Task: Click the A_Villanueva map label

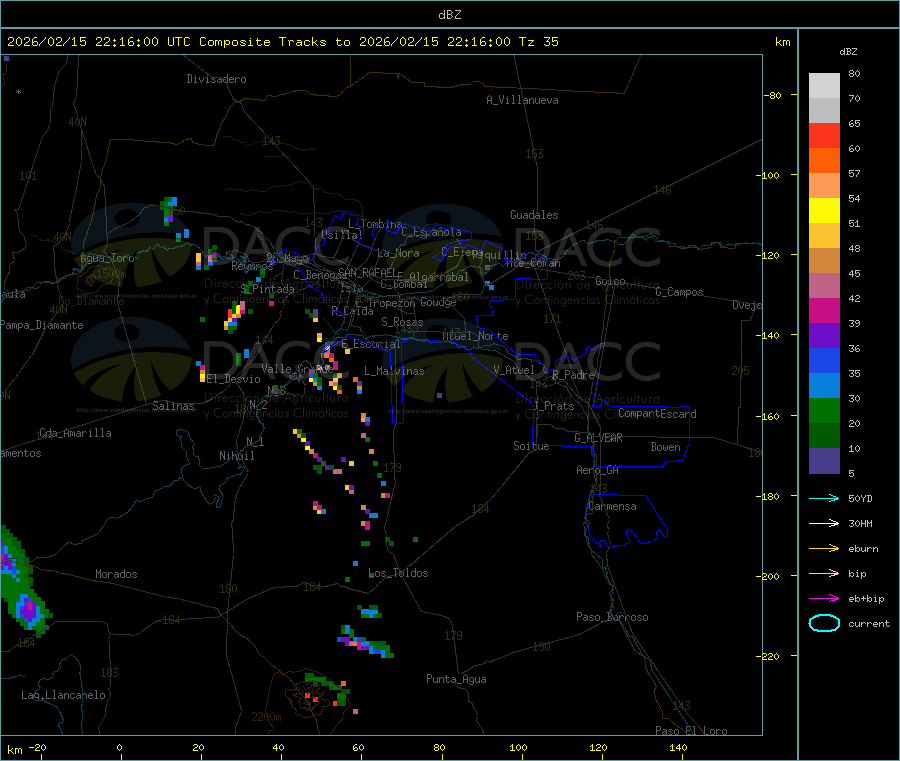Action: (x=522, y=100)
